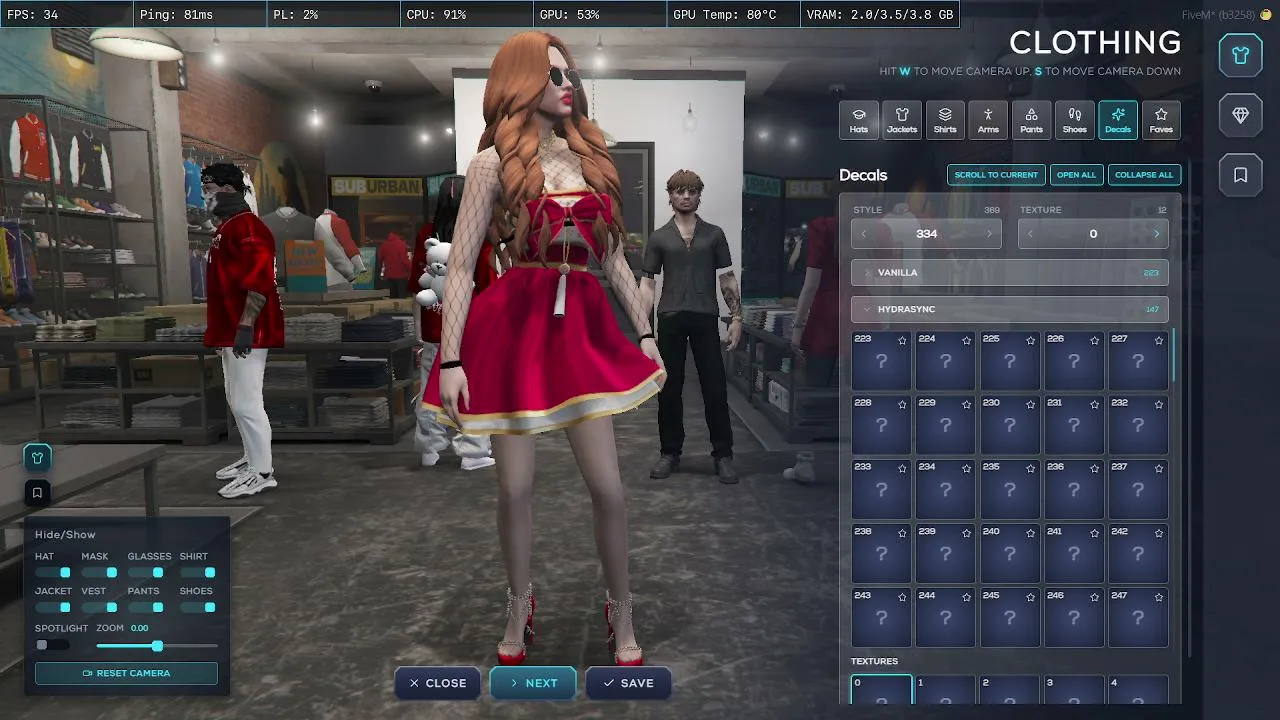Viewport: 1280px width, 720px height.
Task: Toggle MASK visibility switch
Action: tap(100, 572)
